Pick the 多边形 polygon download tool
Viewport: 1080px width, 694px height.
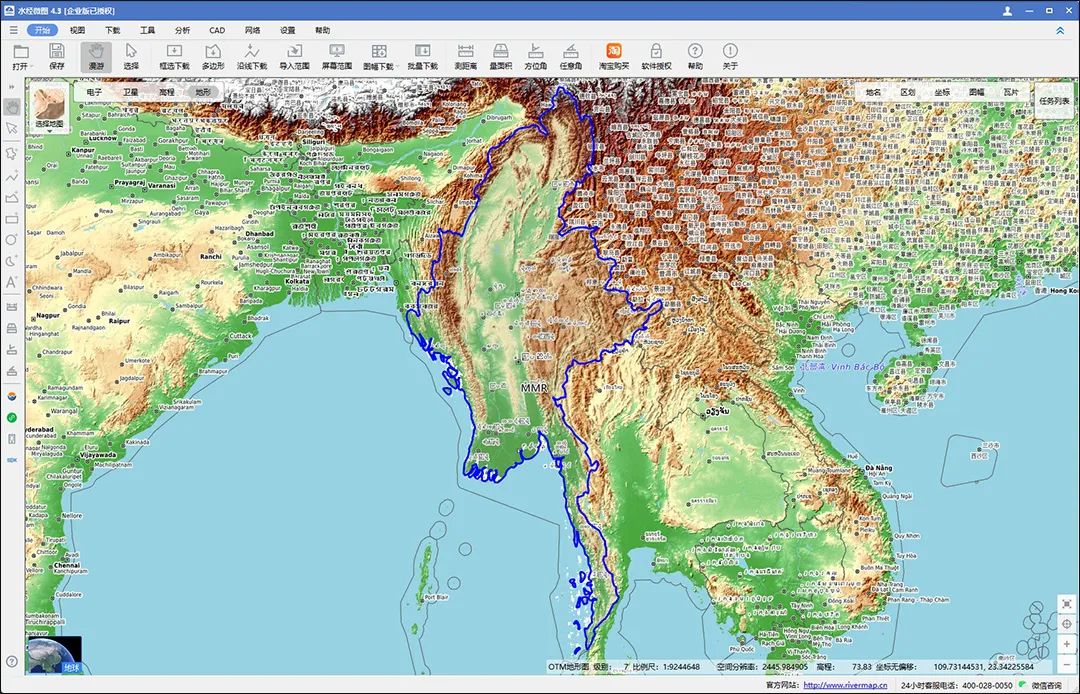[213, 56]
